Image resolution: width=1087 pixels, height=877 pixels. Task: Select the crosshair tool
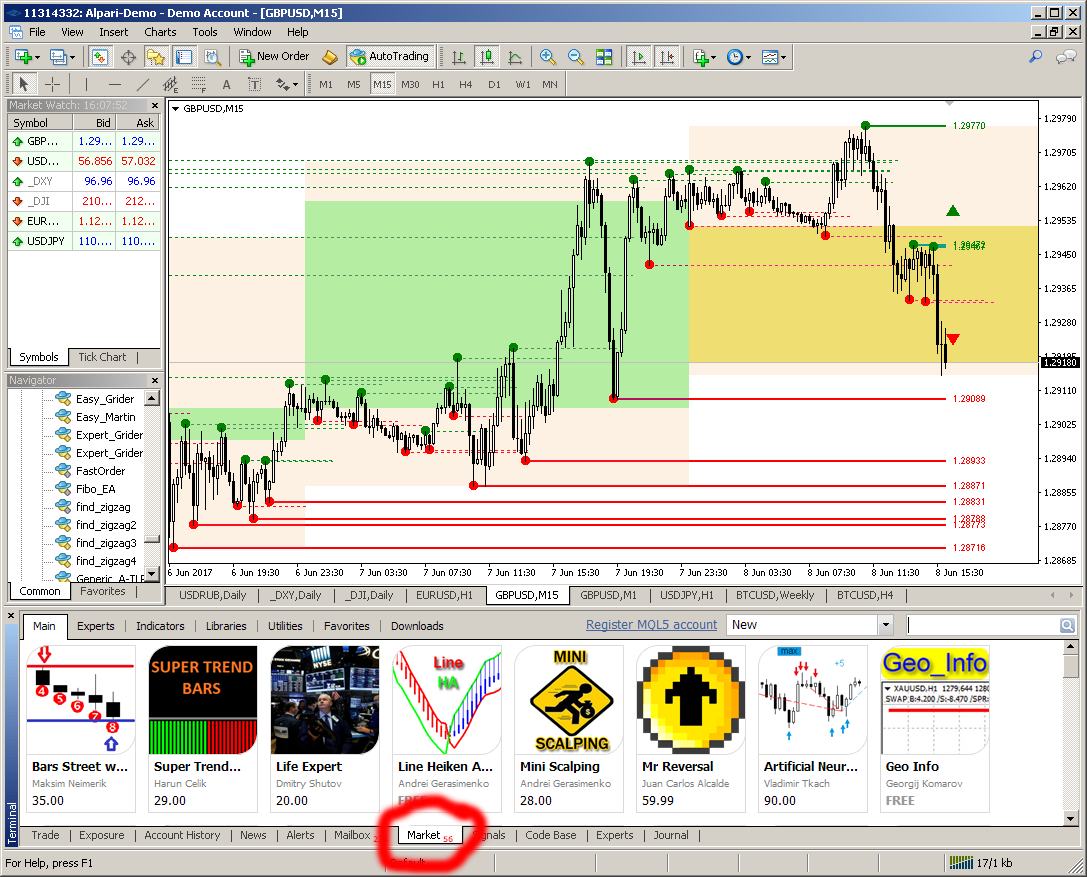[52, 85]
